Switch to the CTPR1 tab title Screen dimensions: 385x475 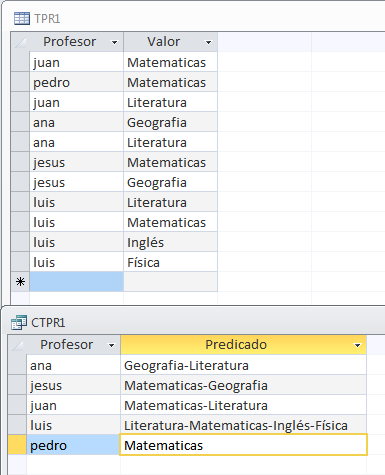(48, 323)
